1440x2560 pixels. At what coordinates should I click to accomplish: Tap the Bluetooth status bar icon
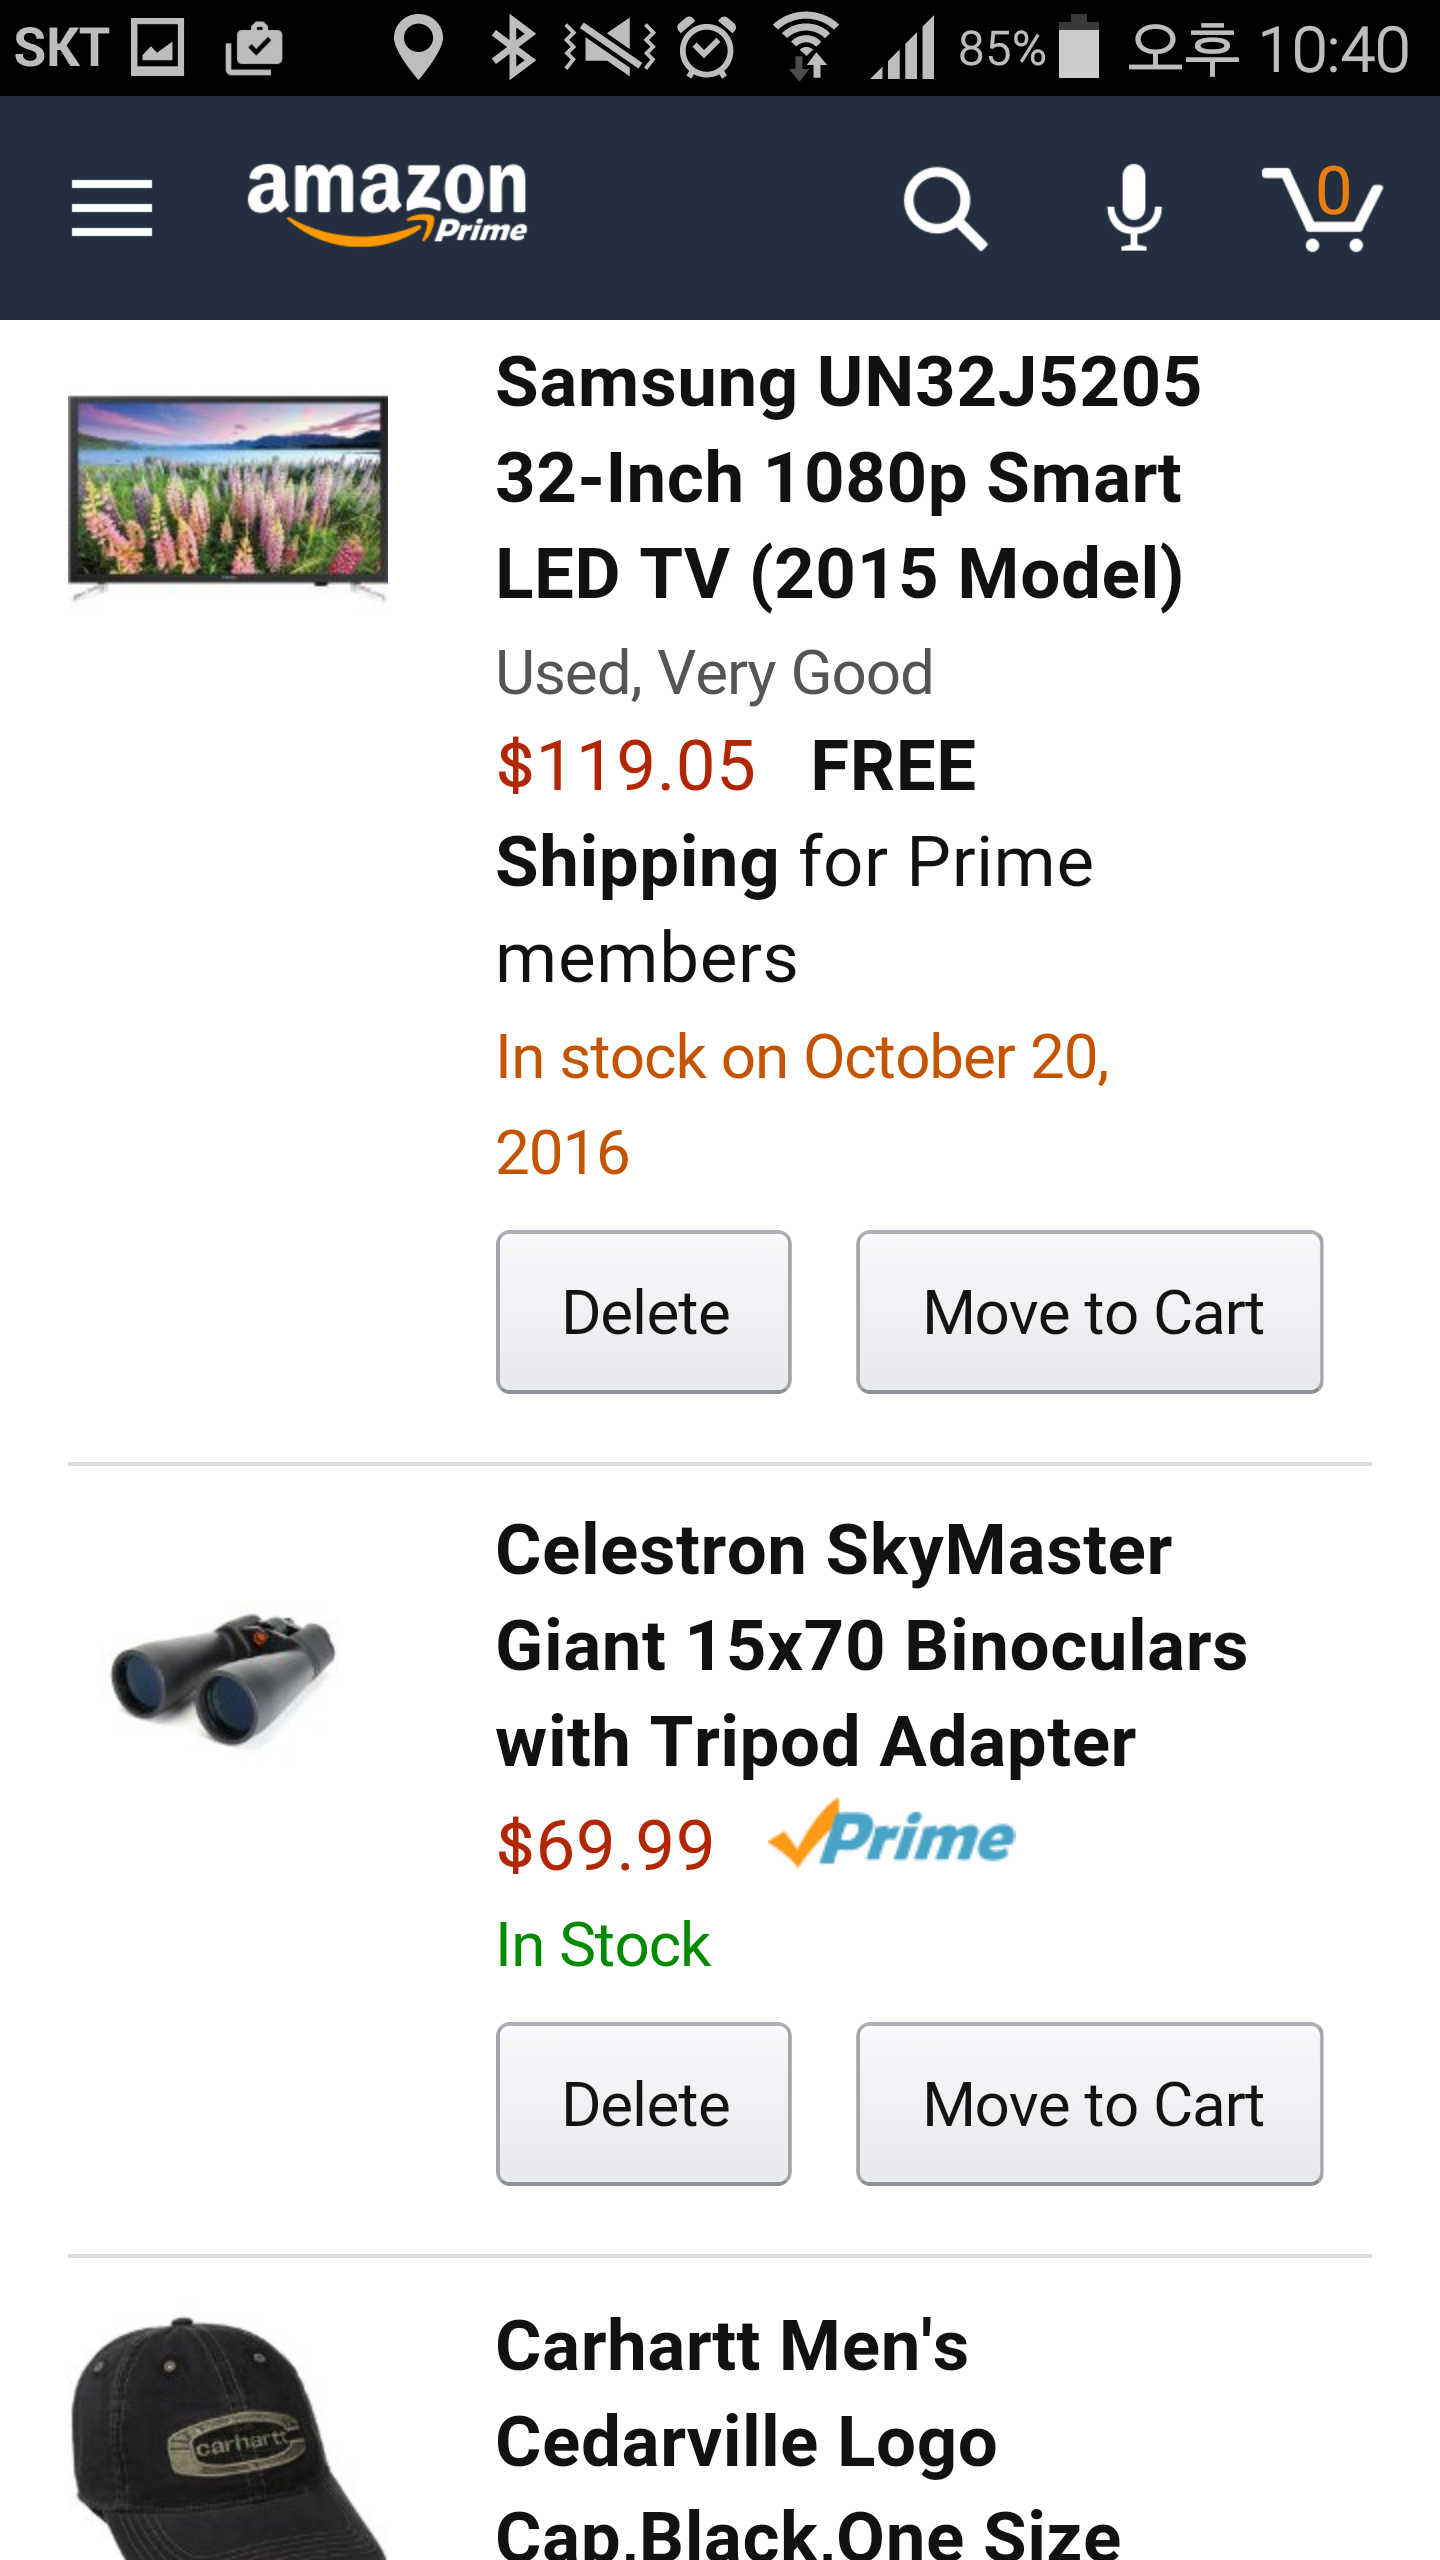pos(514,48)
